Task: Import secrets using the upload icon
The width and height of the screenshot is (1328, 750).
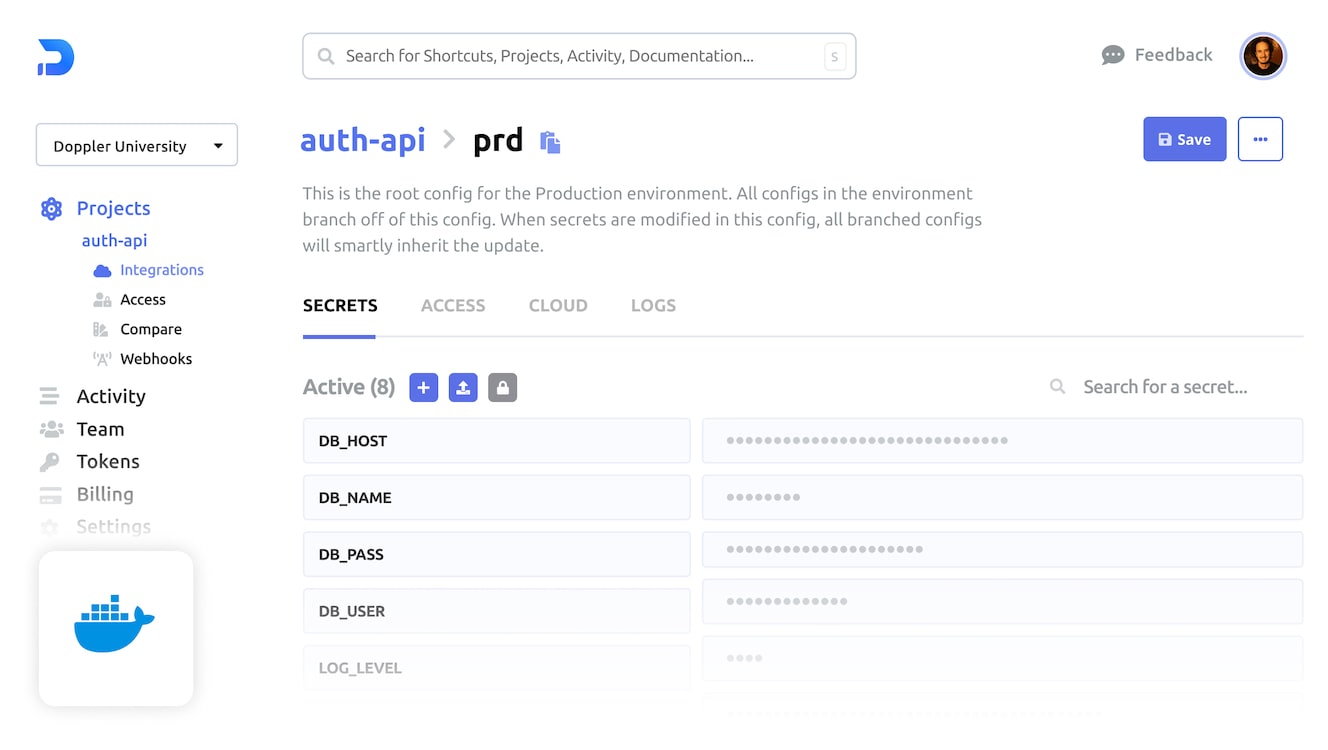Action: 463,387
